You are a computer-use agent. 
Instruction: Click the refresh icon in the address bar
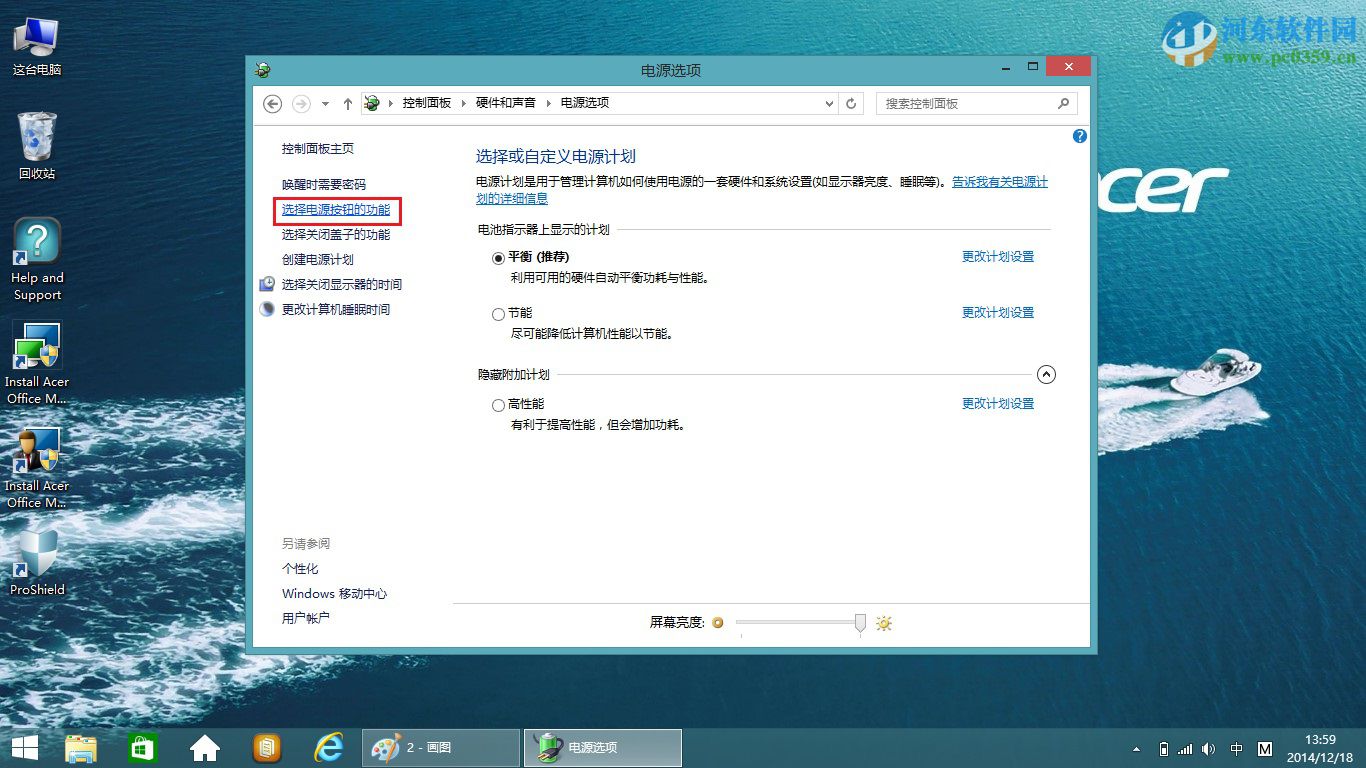tap(851, 103)
